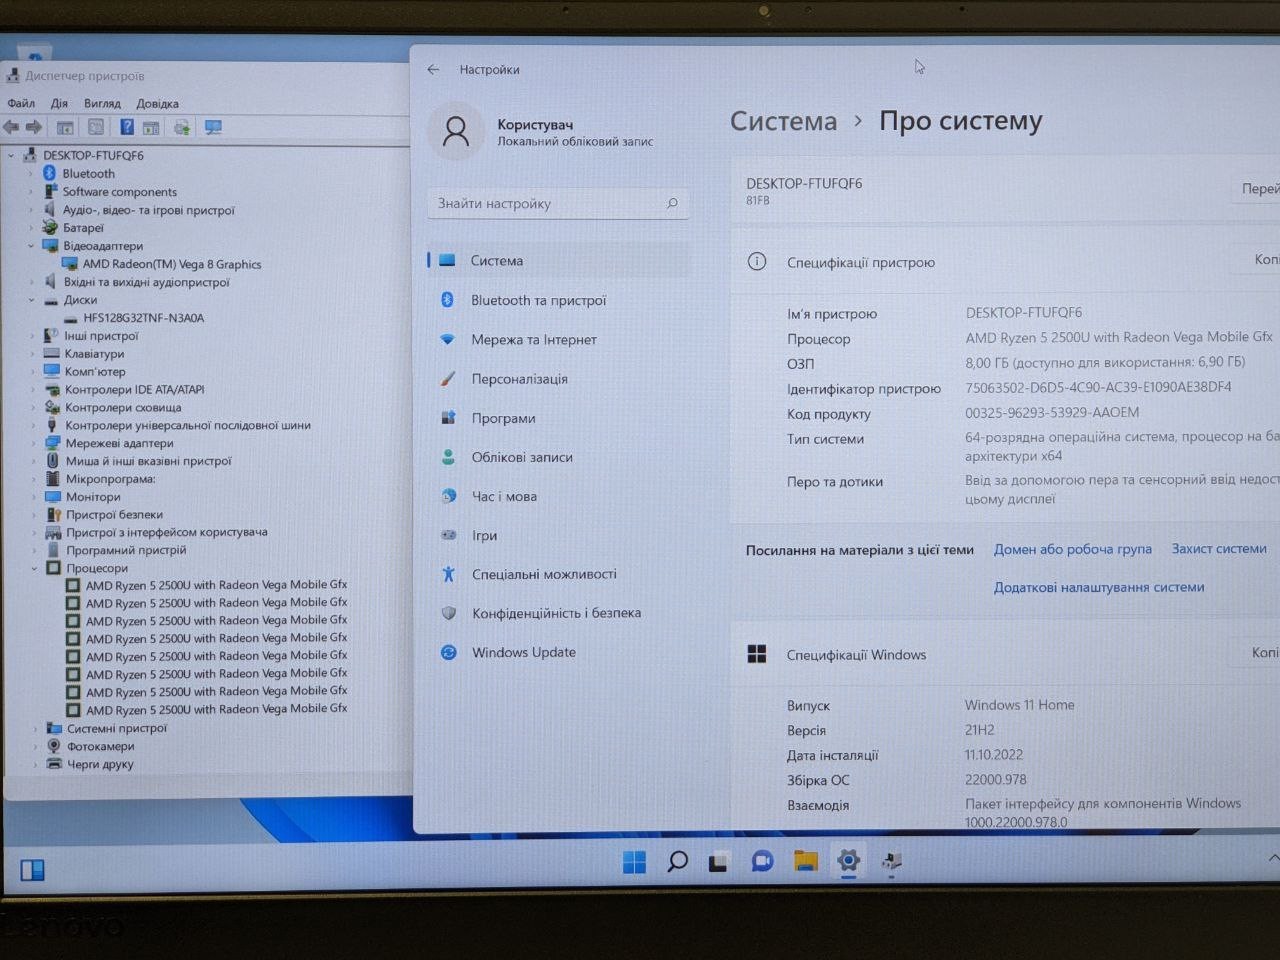Open Chat app on taskbar

click(x=762, y=861)
